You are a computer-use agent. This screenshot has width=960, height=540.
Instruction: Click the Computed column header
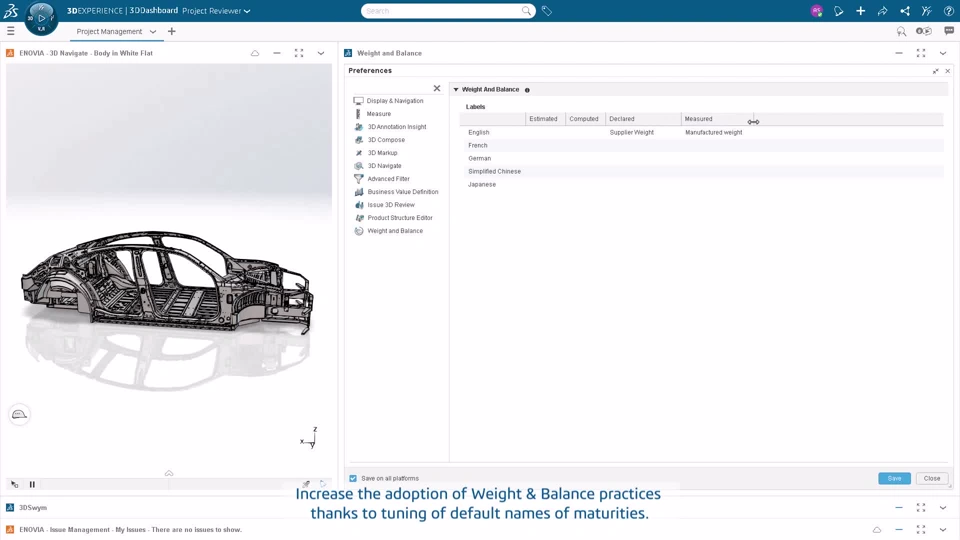pos(583,119)
